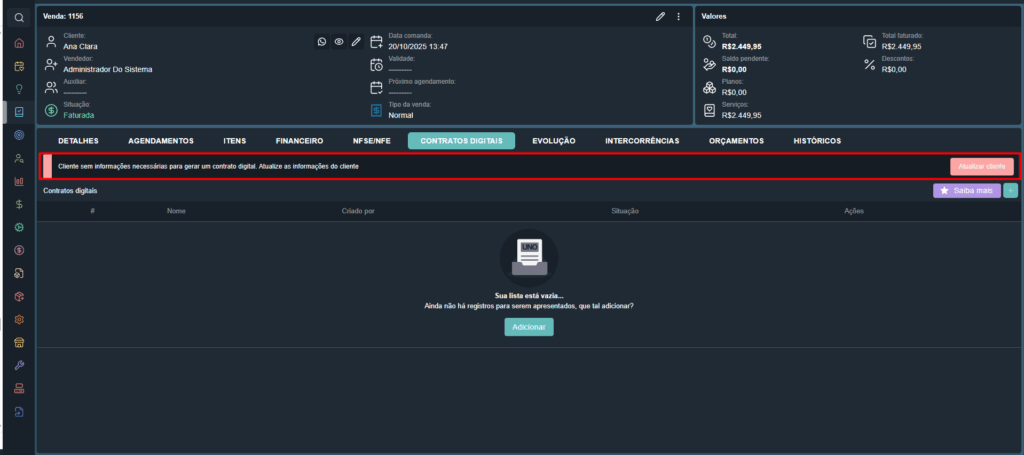The image size is (1024, 455).
Task: Go to the Históricos tab
Action: [817, 141]
